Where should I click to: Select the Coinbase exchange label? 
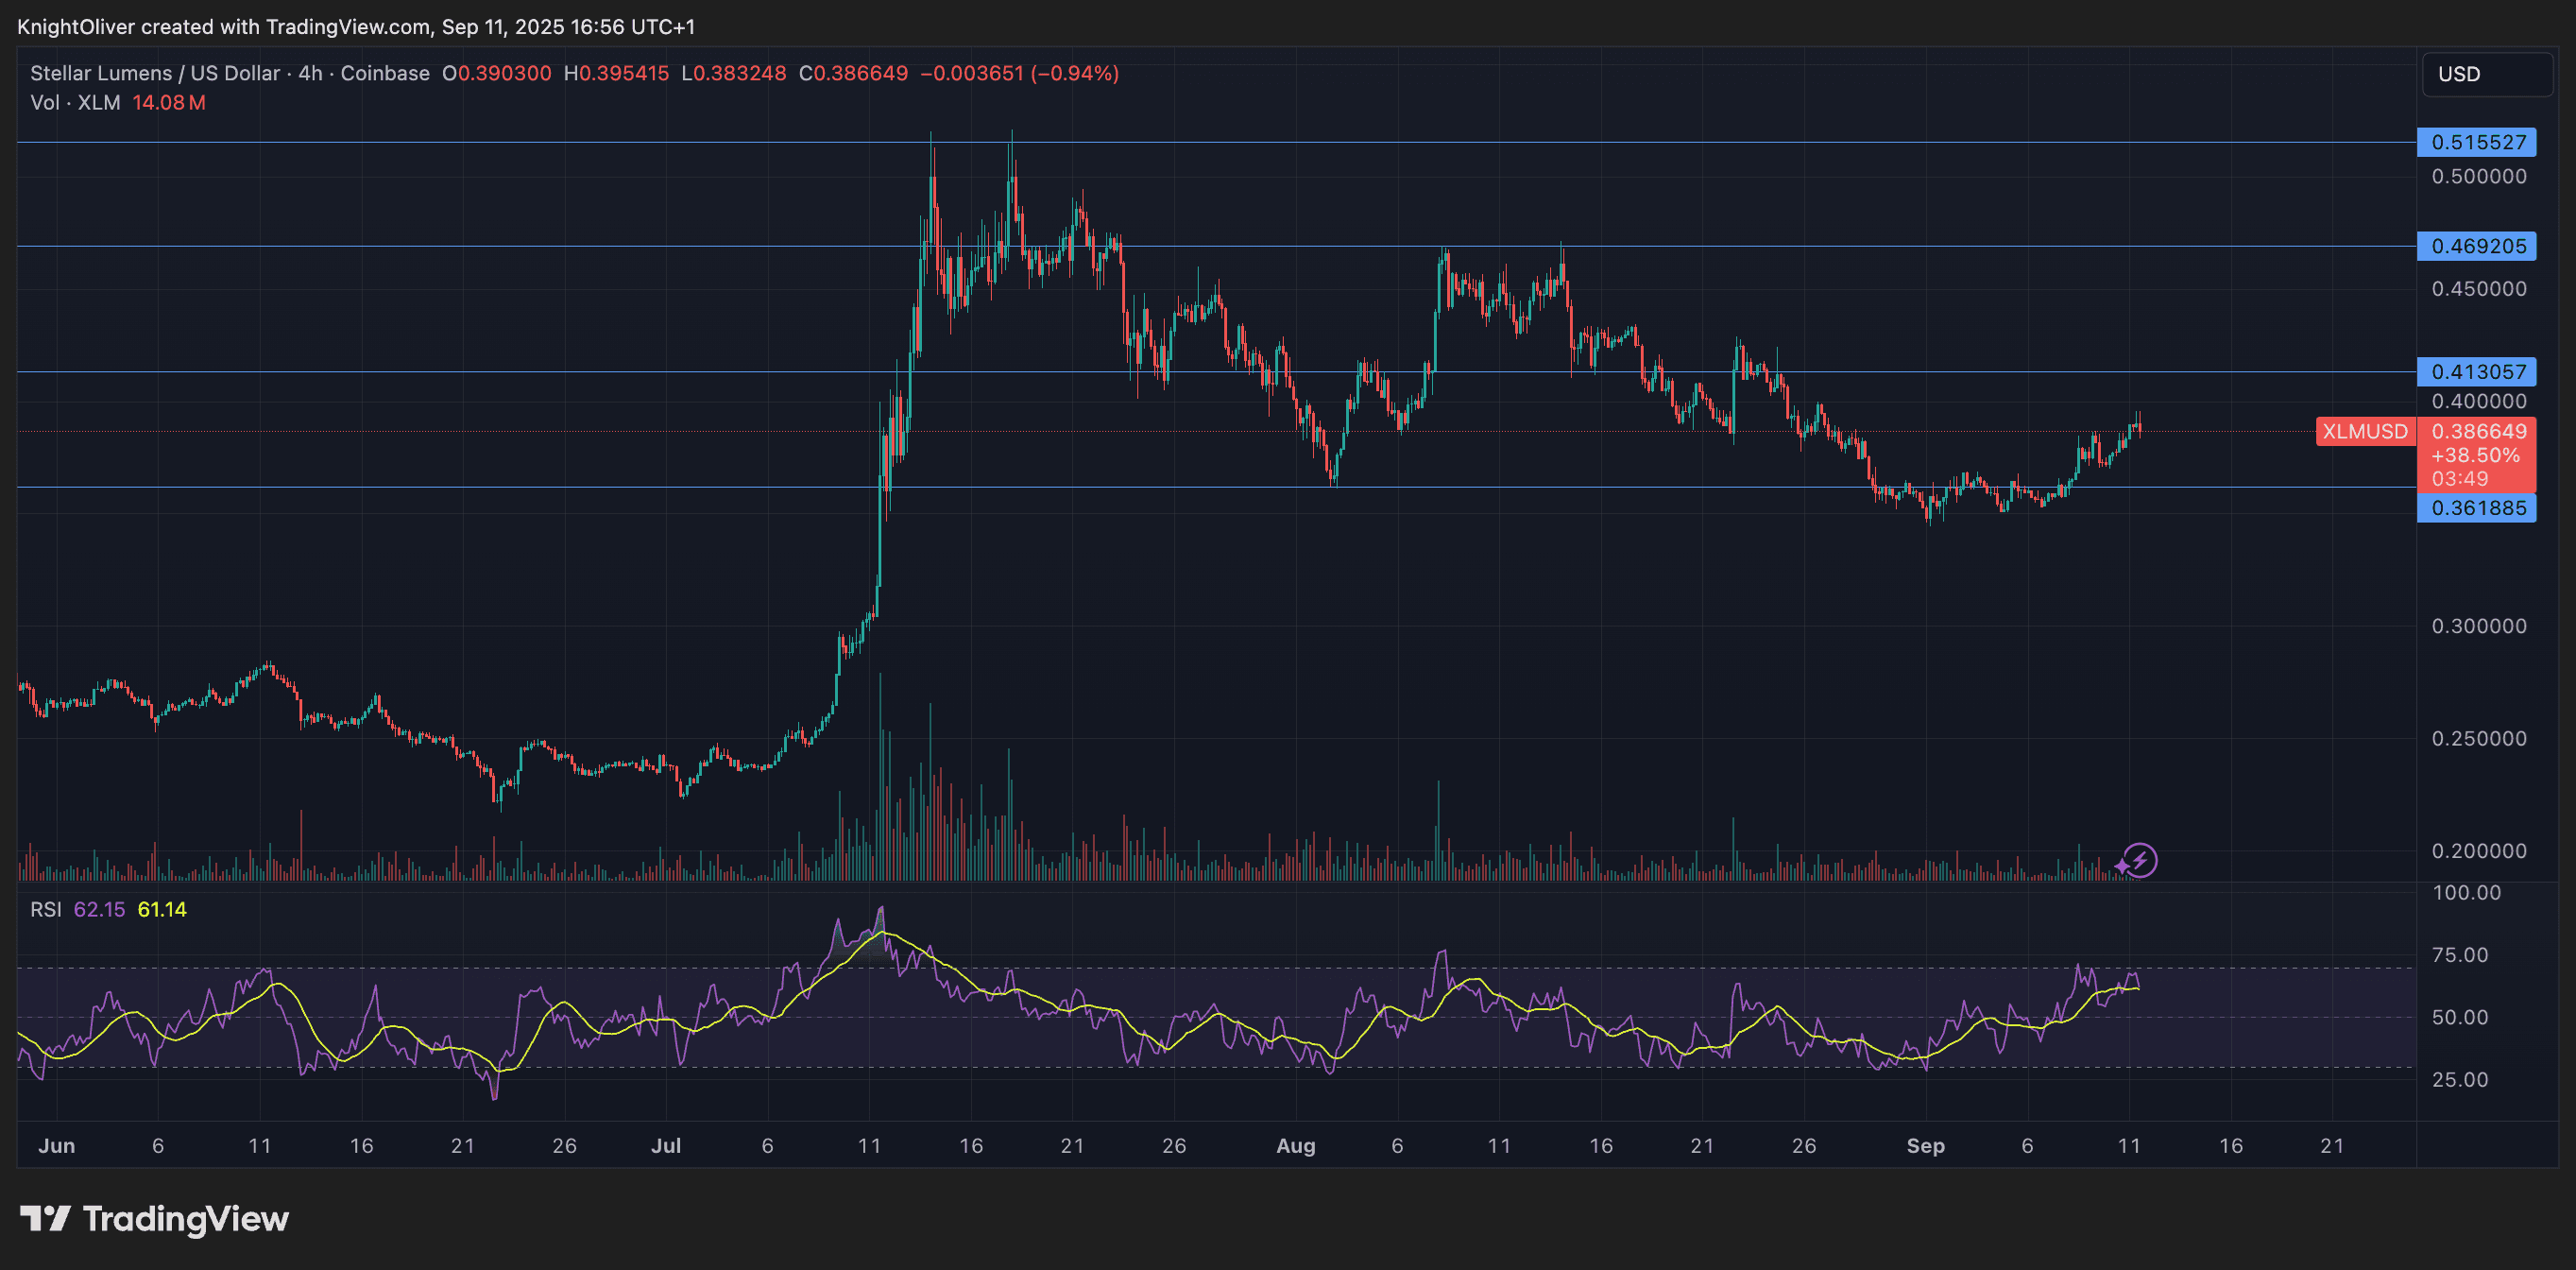point(384,72)
